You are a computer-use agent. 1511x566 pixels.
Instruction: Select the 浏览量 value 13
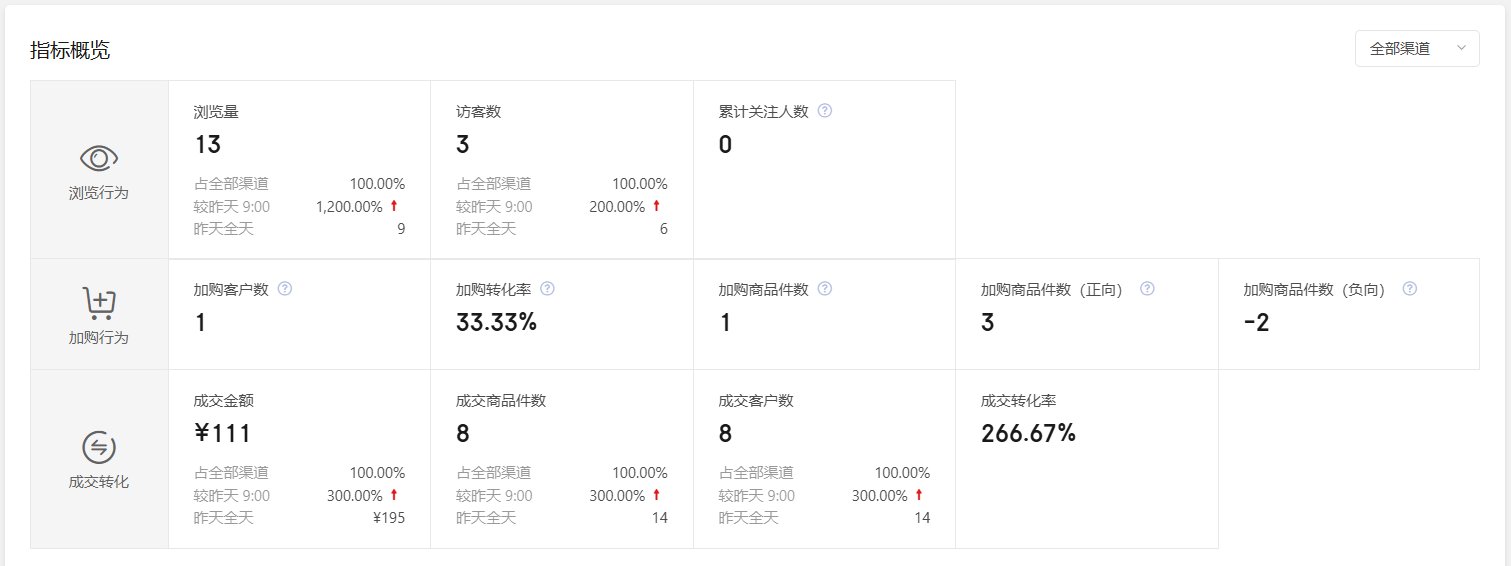tap(207, 145)
